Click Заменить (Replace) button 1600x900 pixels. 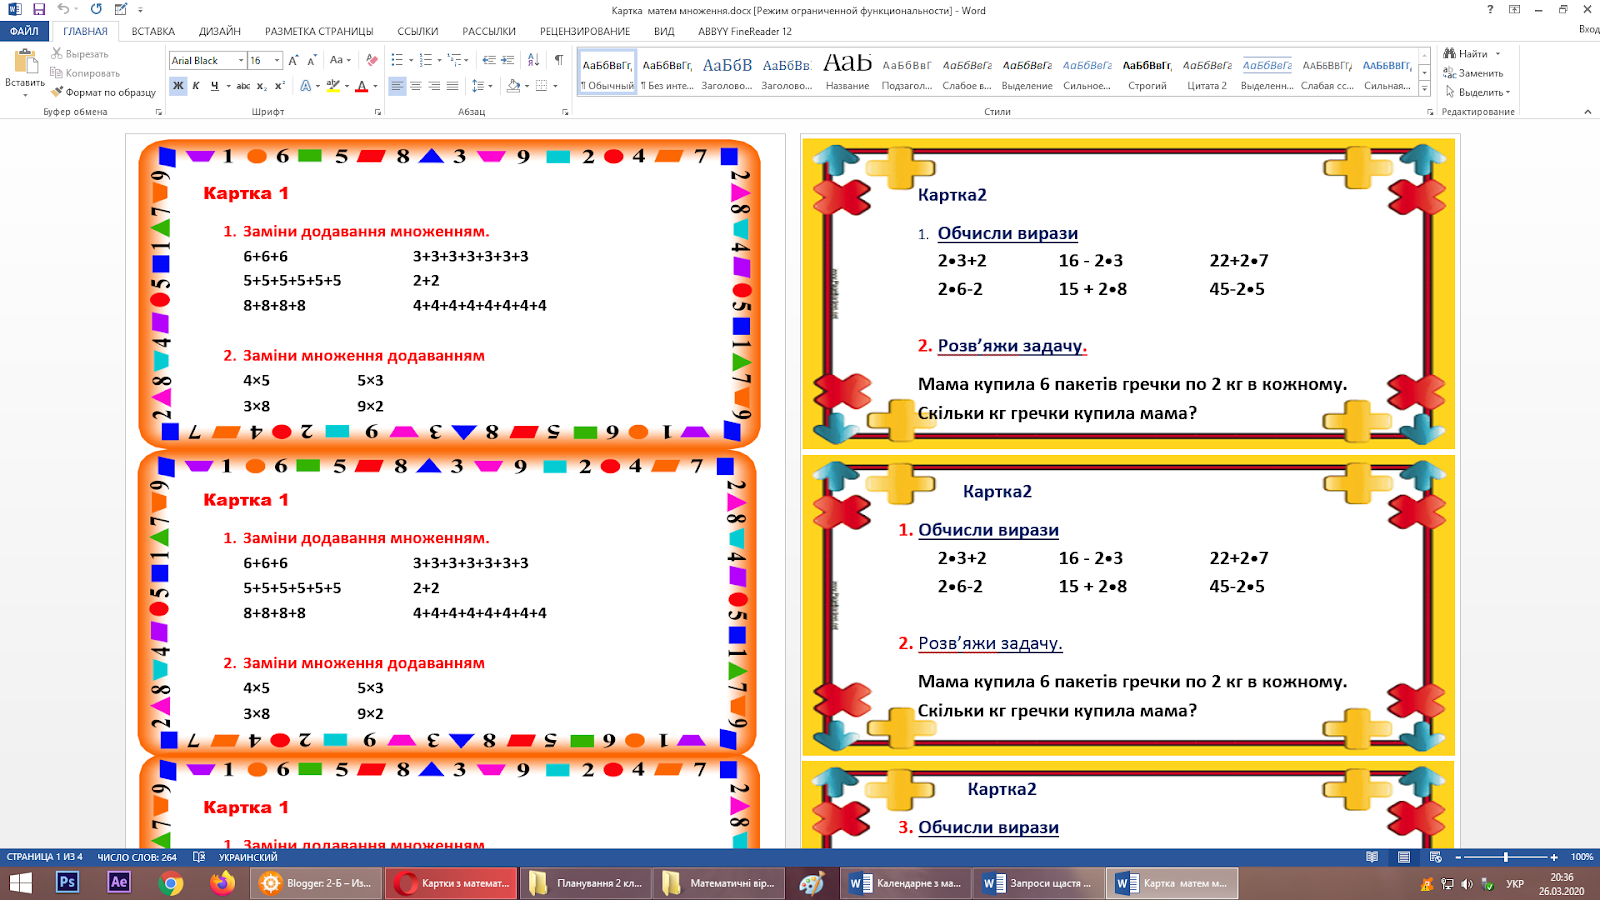pos(1473,73)
